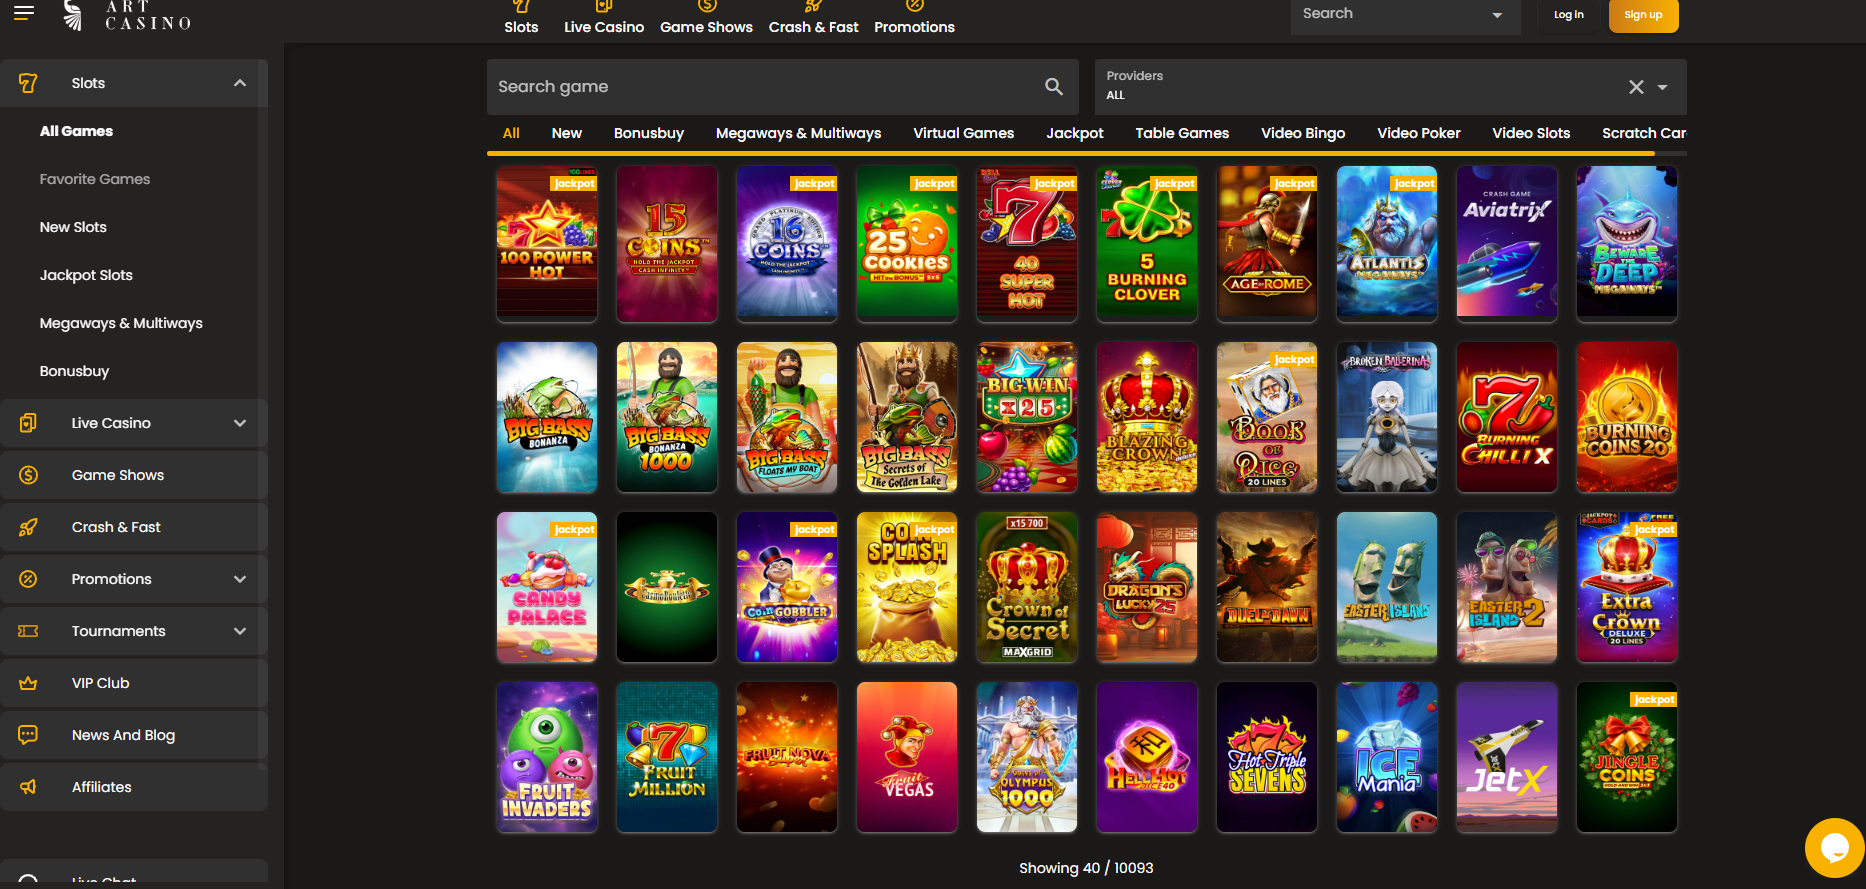Select the Video Bingo tab

[1303, 133]
